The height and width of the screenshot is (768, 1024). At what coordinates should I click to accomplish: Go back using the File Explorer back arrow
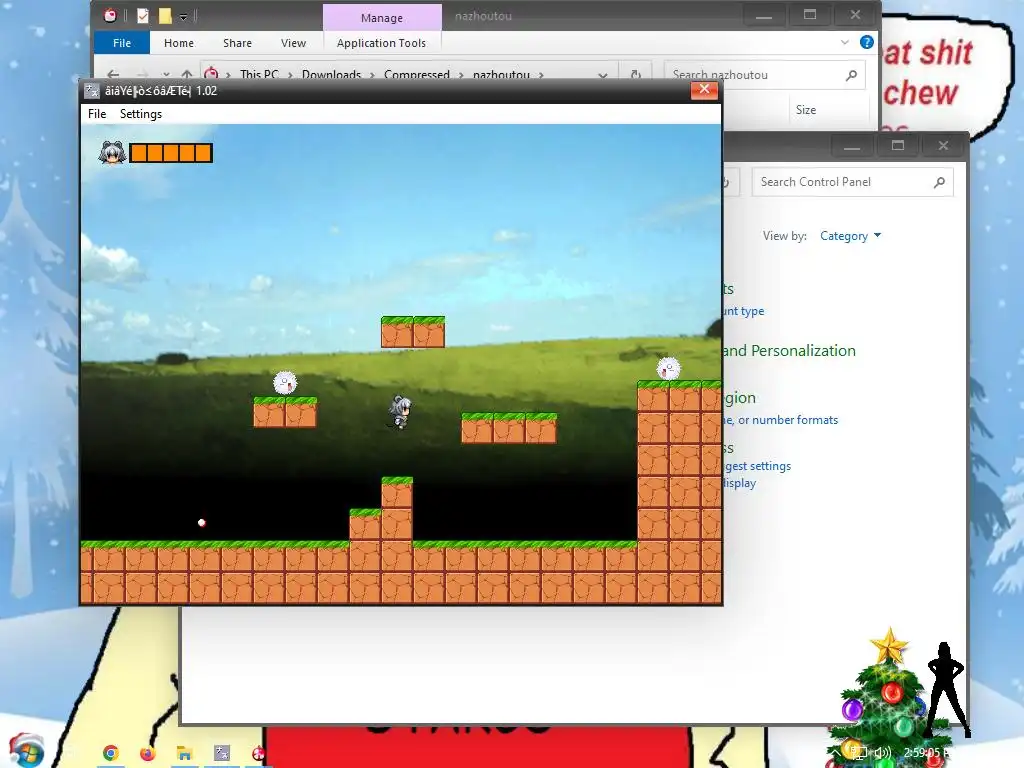click(114, 74)
